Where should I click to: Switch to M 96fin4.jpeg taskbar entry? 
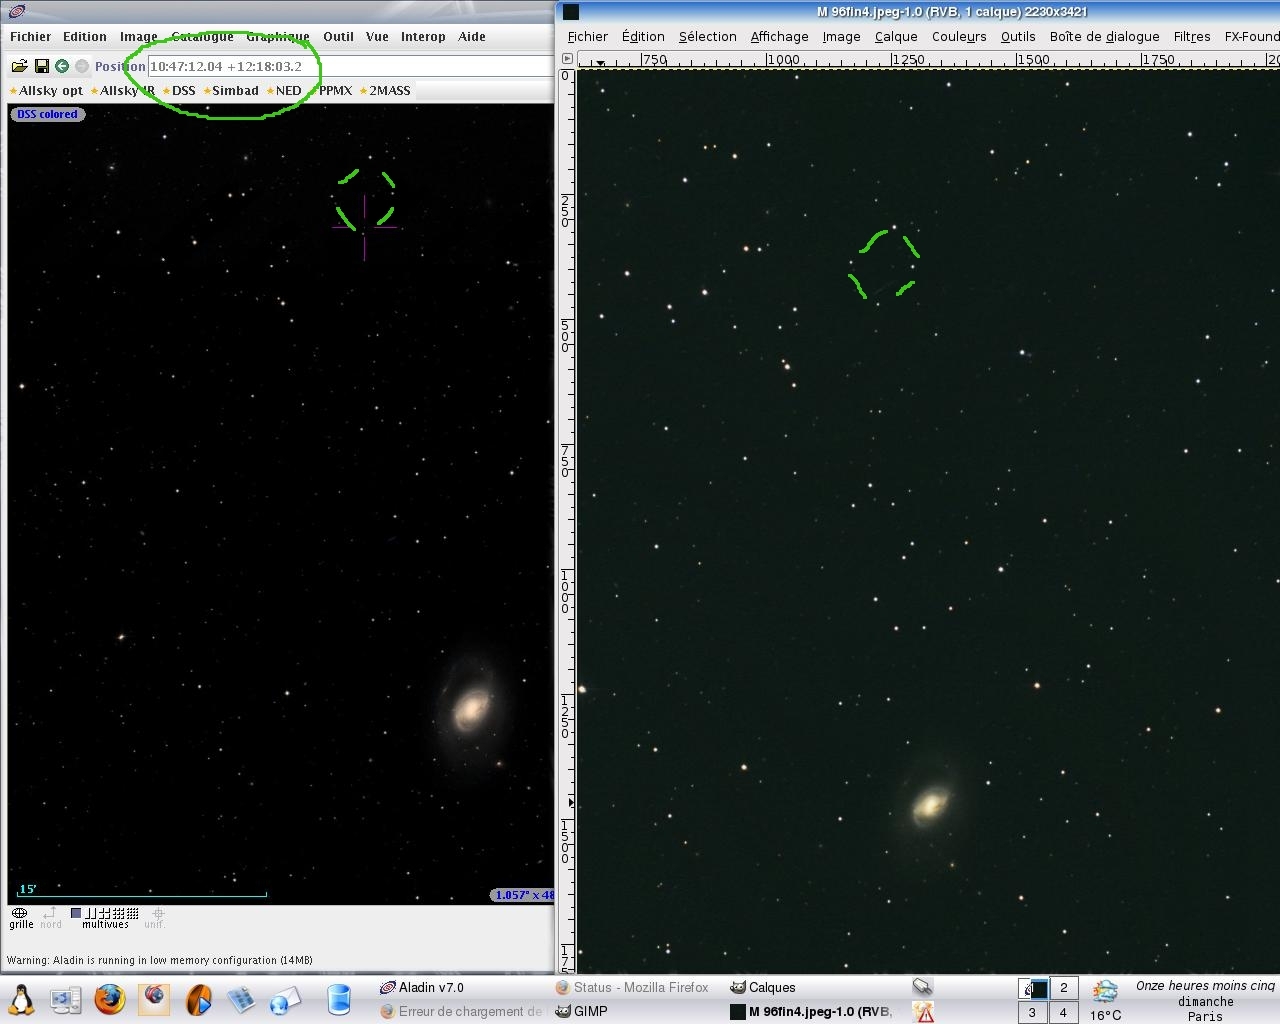(812, 1011)
